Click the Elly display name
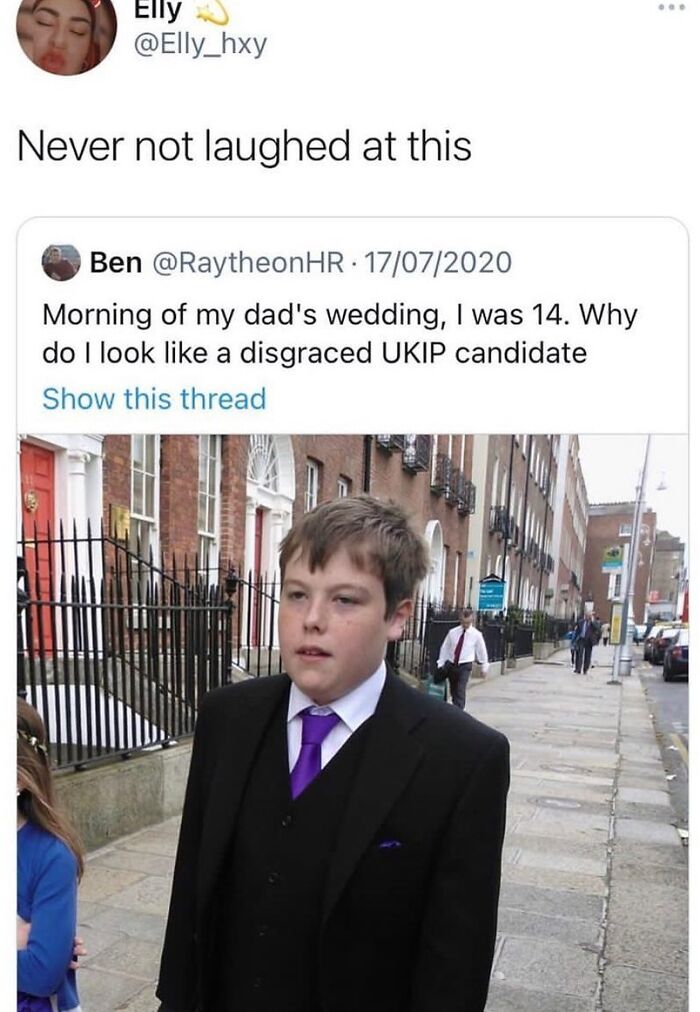Viewport: 700px width, 1012px height. pos(158,11)
